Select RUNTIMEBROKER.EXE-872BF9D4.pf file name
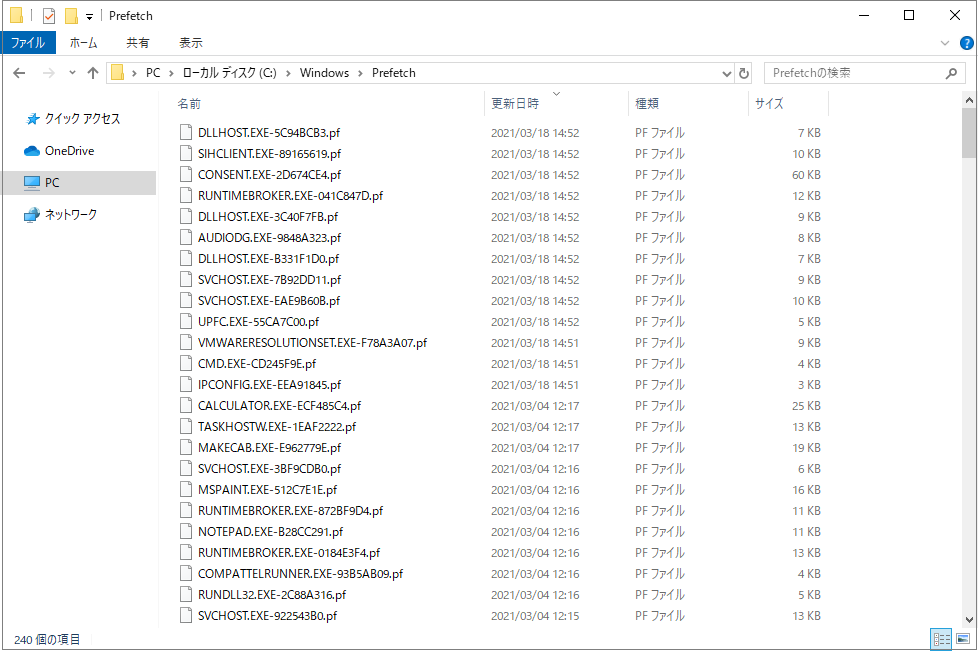The image size is (979, 652). pyautogui.click(x=290, y=511)
